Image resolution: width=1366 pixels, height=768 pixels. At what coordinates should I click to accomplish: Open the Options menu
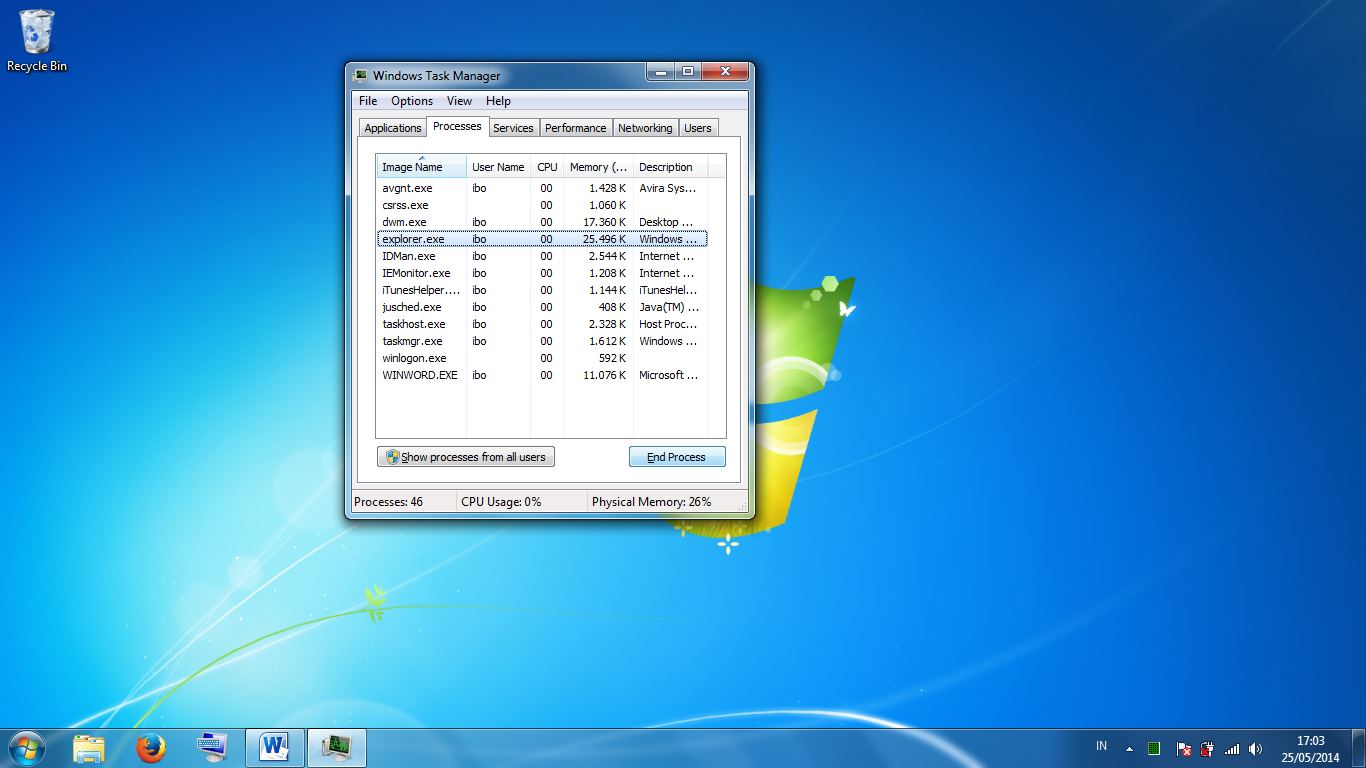tap(411, 100)
